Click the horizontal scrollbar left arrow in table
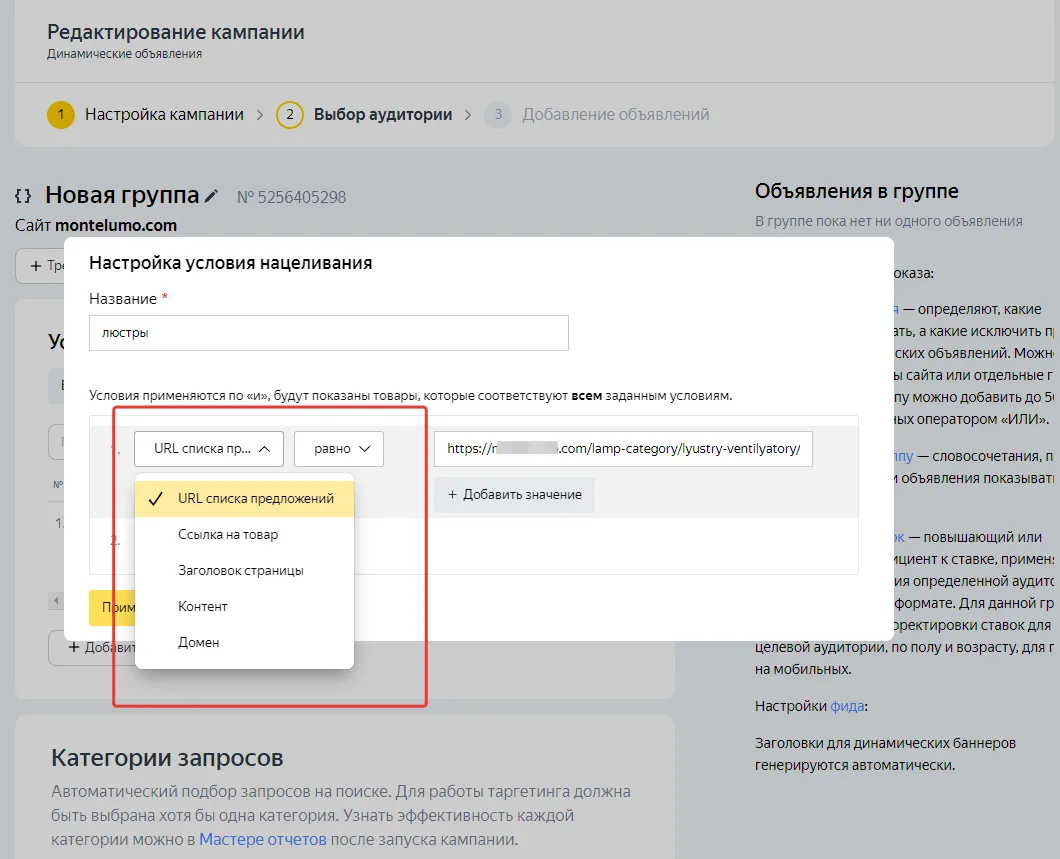 tap(56, 600)
